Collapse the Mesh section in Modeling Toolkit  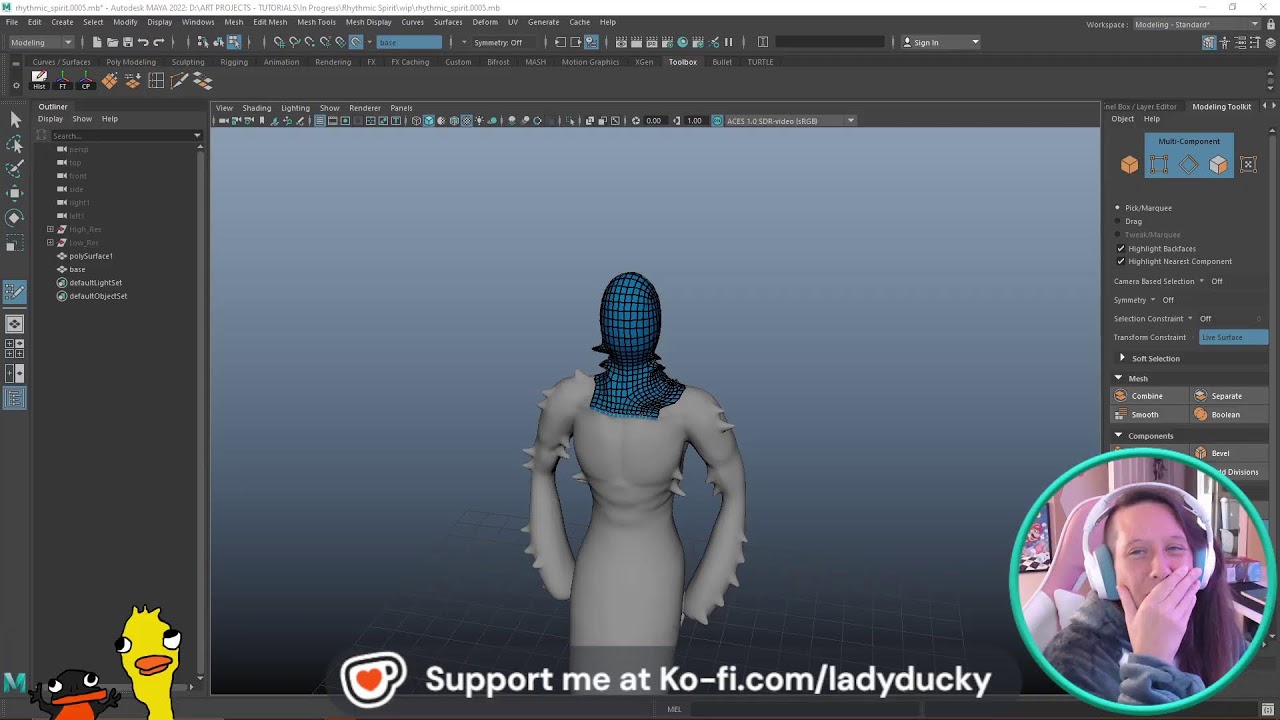tap(1118, 378)
